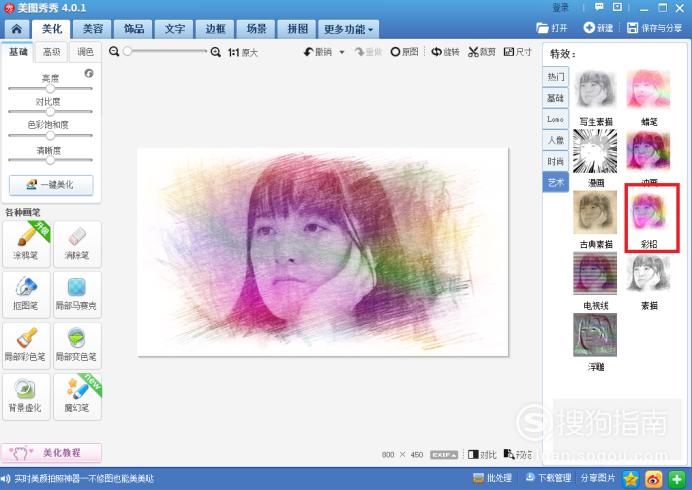Switch to the 饰品 tab
The width and height of the screenshot is (692, 490).
point(134,29)
